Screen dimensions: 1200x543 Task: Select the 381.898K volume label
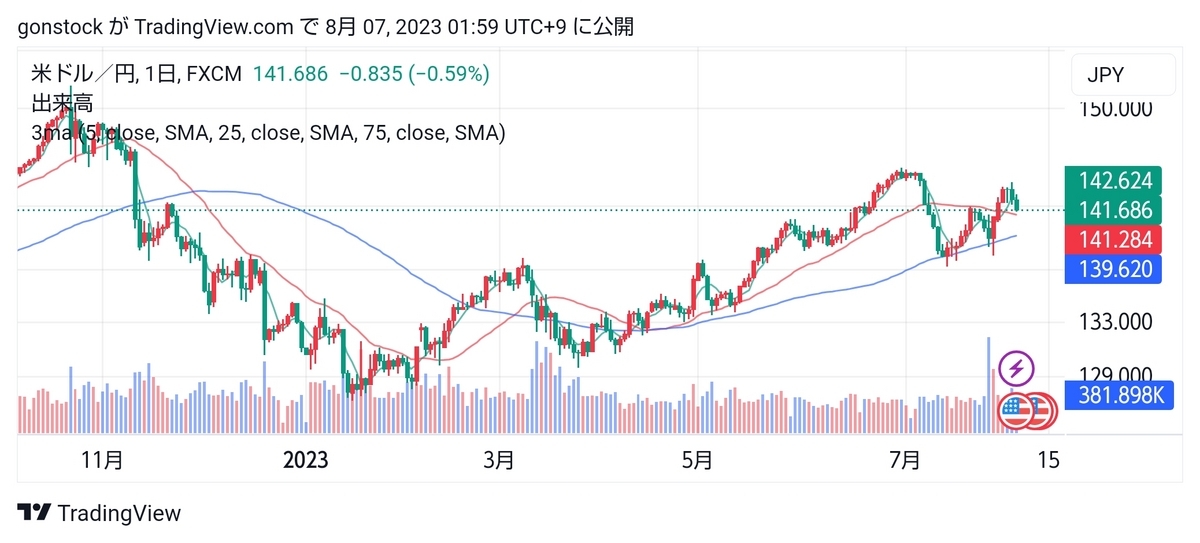(1114, 396)
